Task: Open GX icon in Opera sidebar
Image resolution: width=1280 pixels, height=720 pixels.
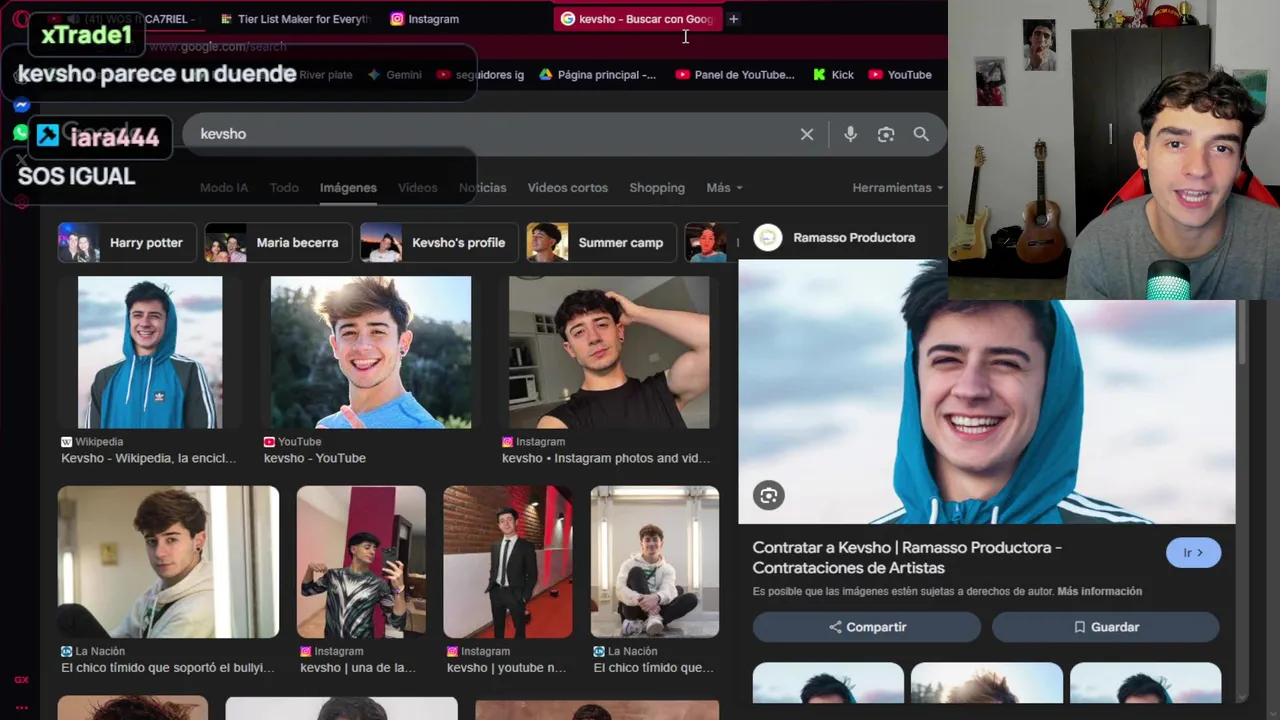Action: pos(21,680)
